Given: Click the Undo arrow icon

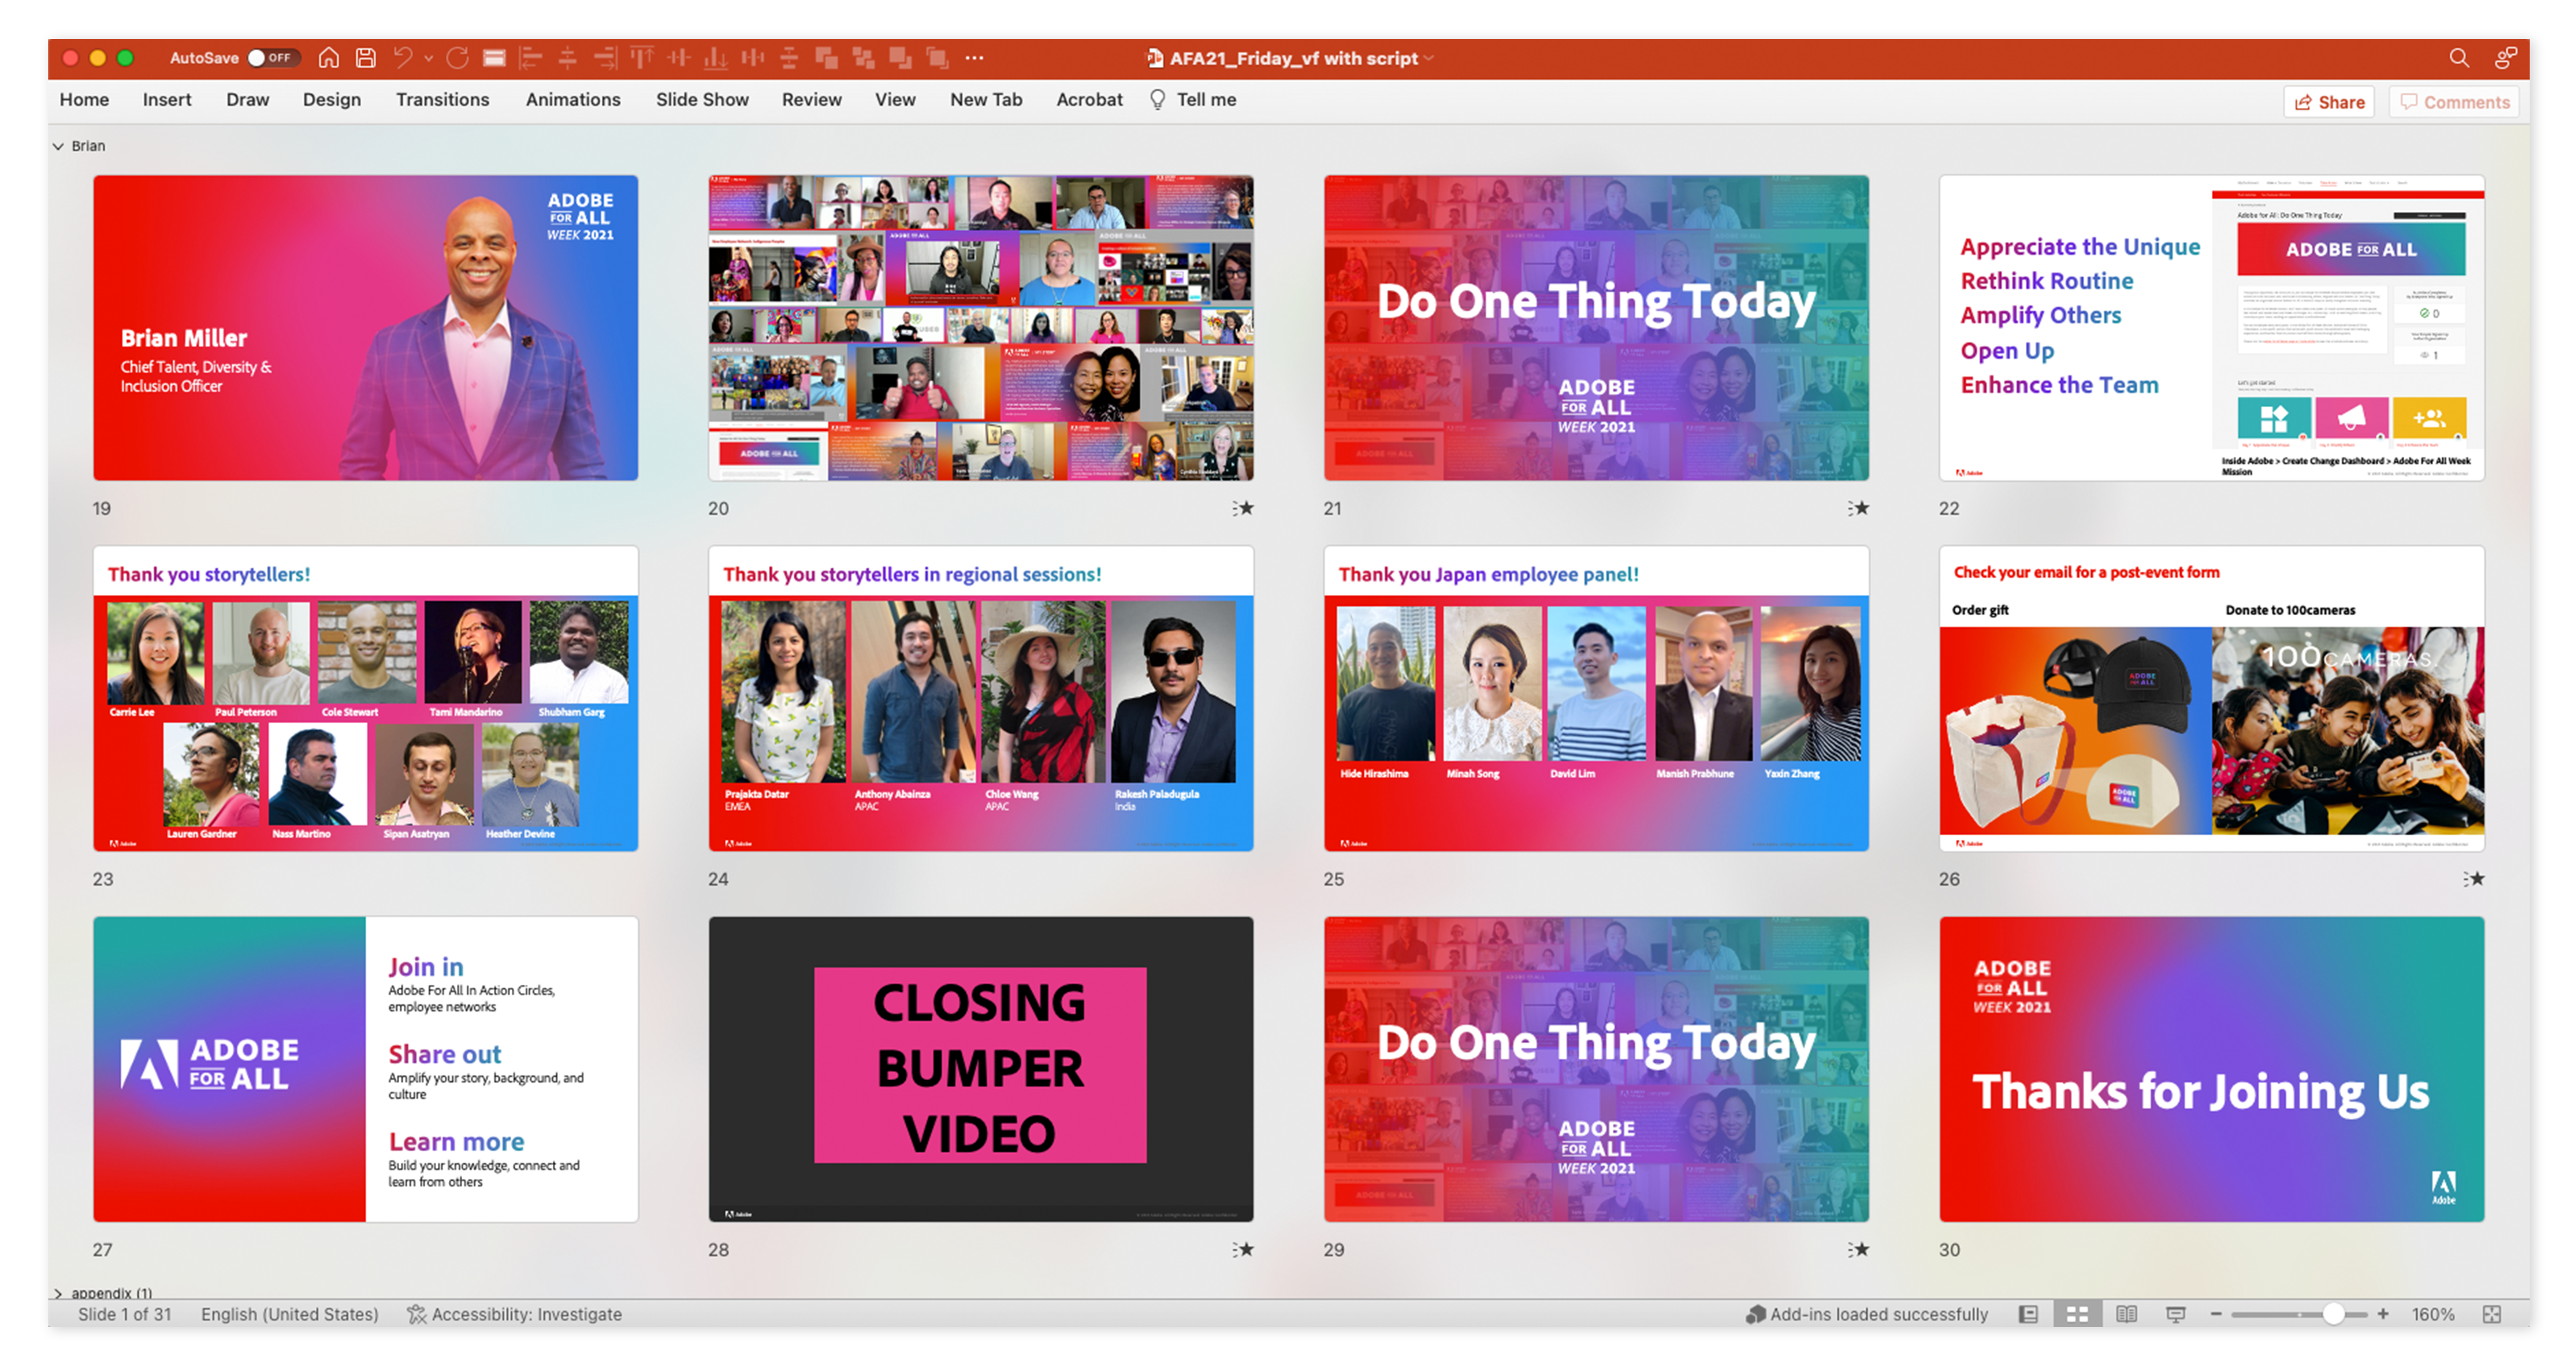Looking at the screenshot, I should point(402,58).
